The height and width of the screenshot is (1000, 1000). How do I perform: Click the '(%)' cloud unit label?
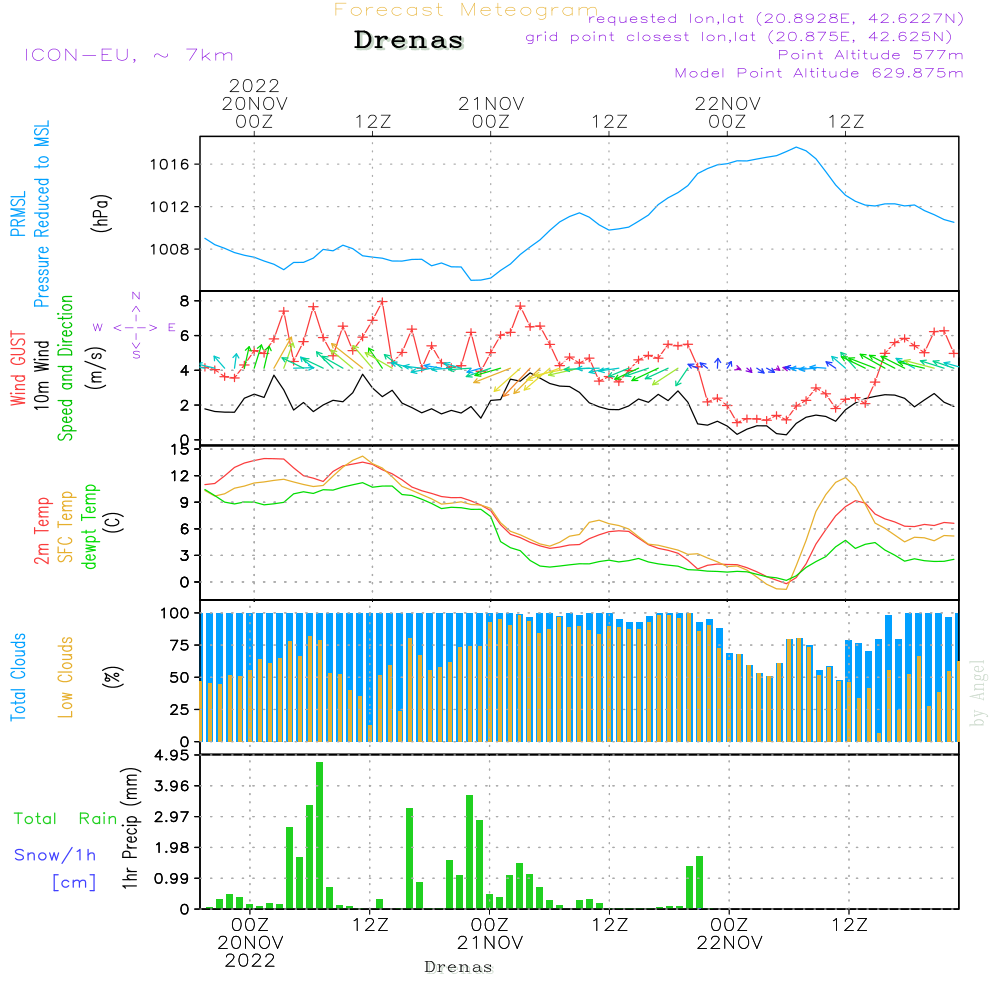click(x=113, y=677)
